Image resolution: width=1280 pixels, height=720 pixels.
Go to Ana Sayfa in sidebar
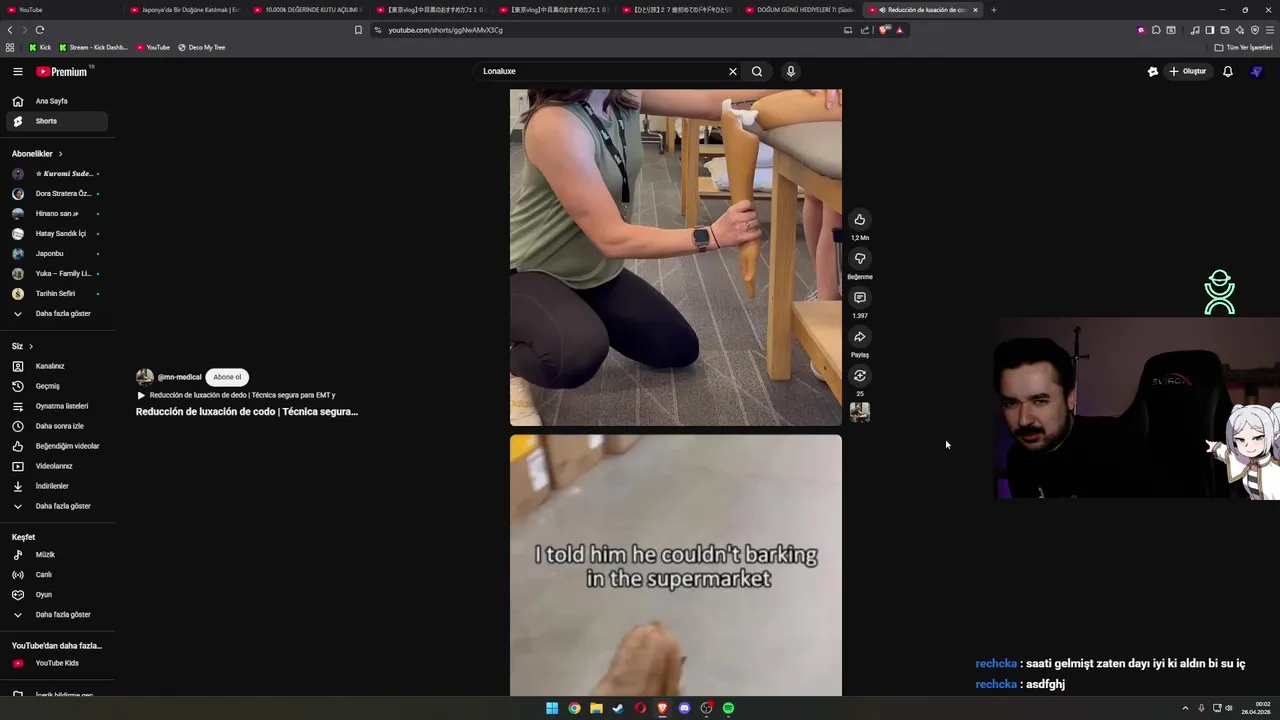(x=56, y=101)
